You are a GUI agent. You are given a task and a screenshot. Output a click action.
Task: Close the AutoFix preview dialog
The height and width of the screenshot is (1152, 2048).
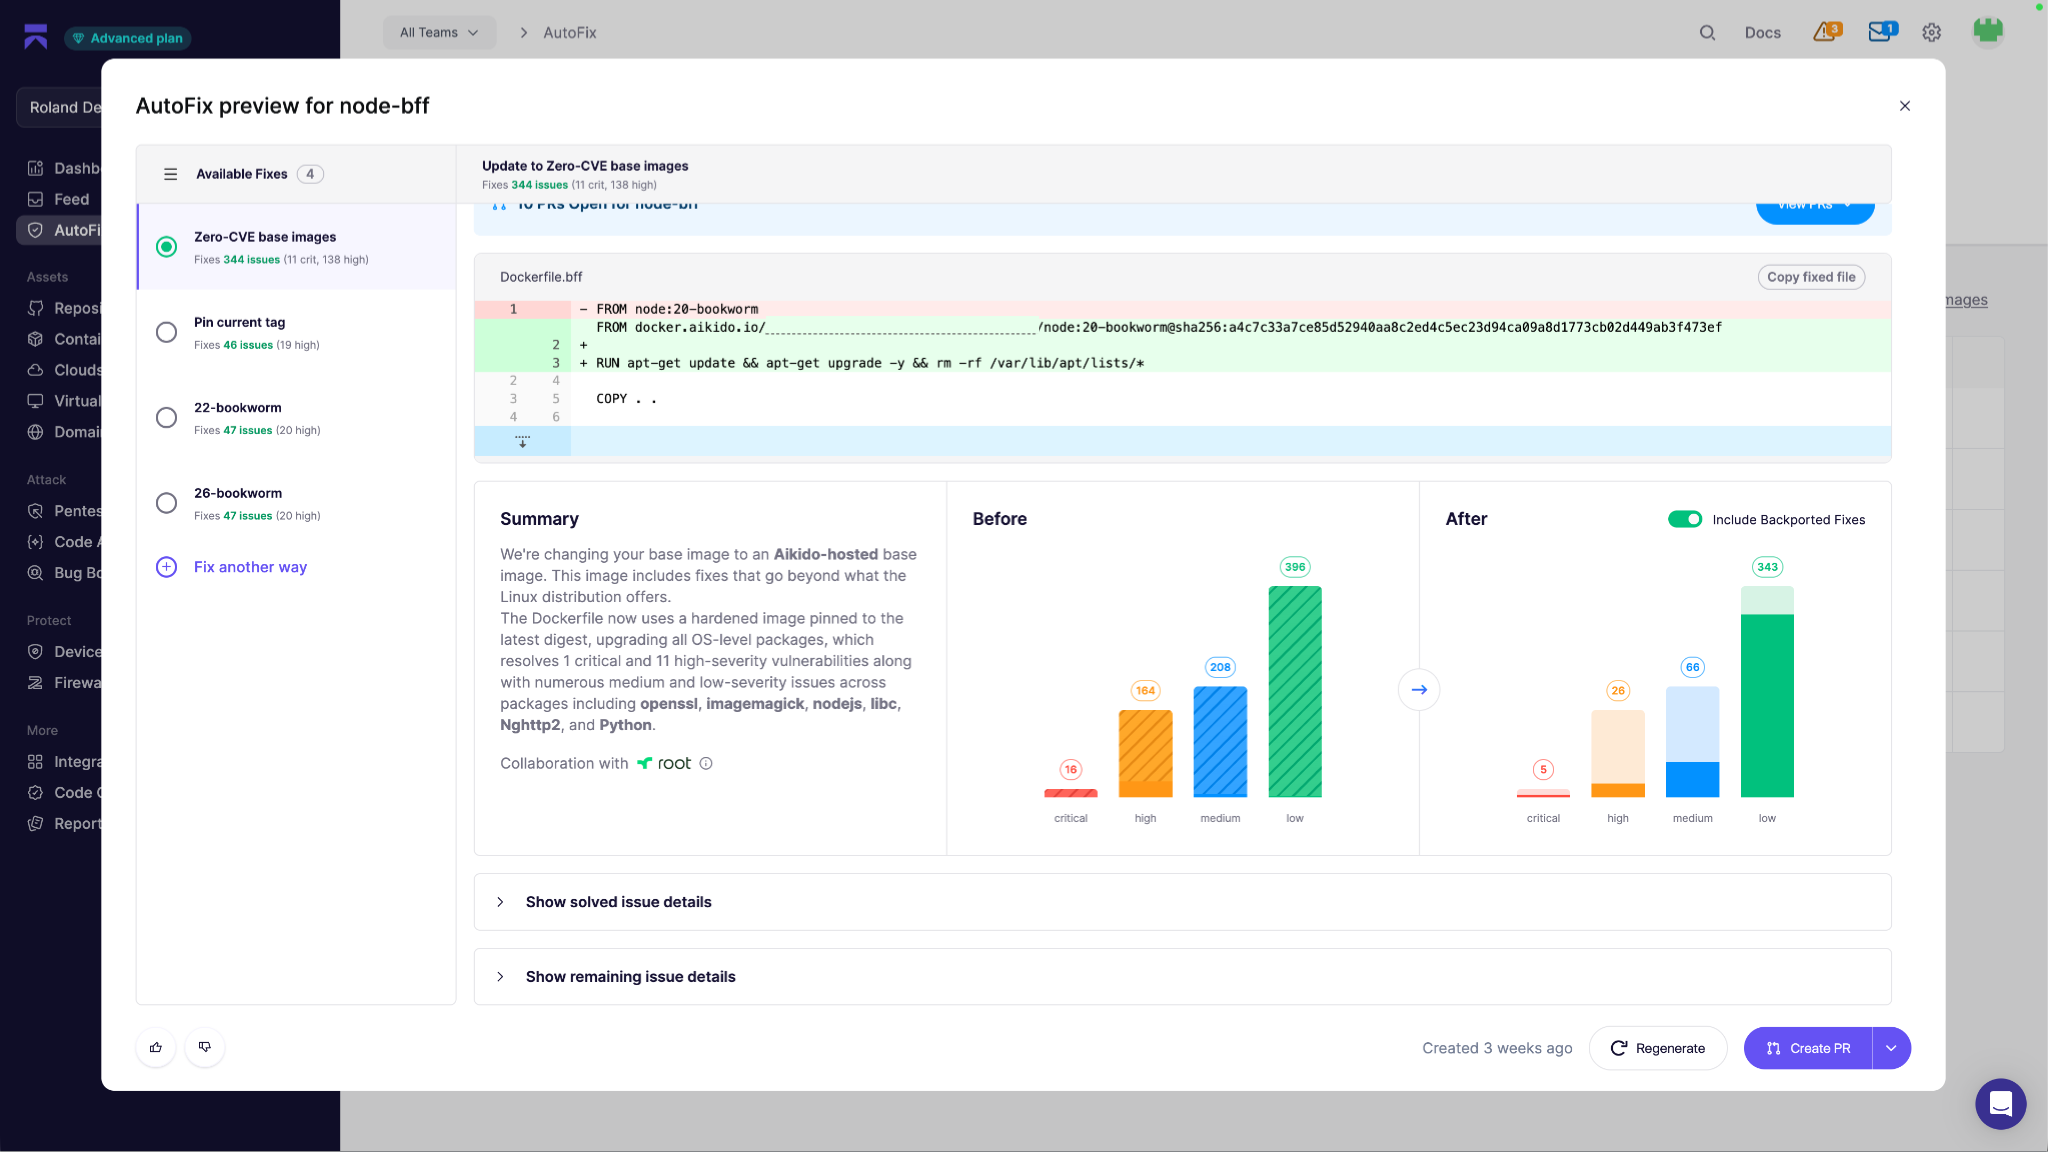[1905, 106]
